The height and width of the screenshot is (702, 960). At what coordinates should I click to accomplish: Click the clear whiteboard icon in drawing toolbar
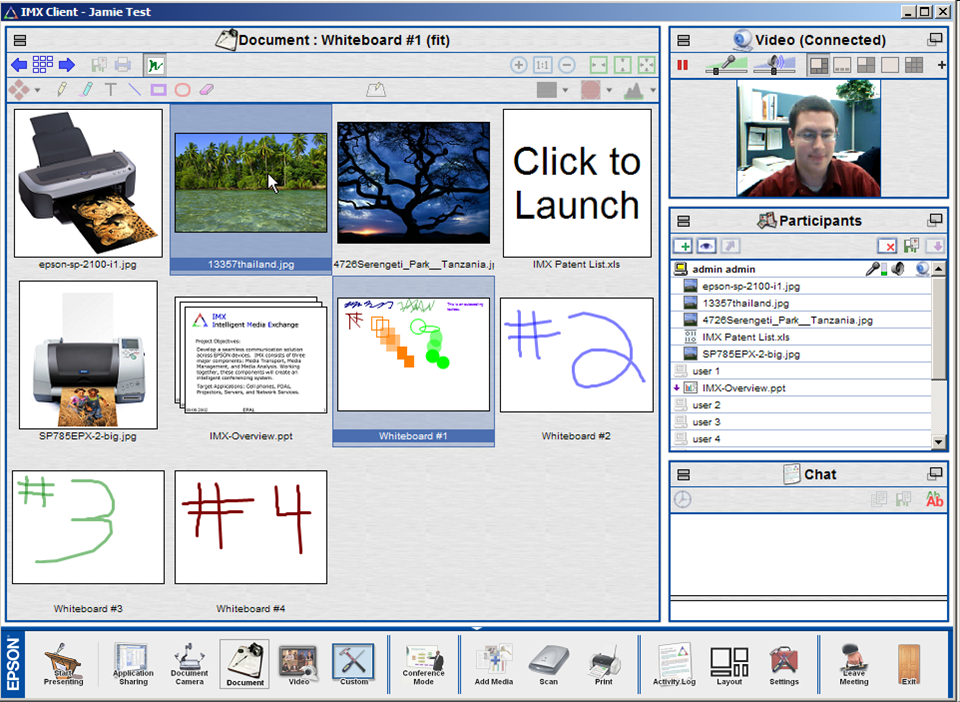pos(376,90)
